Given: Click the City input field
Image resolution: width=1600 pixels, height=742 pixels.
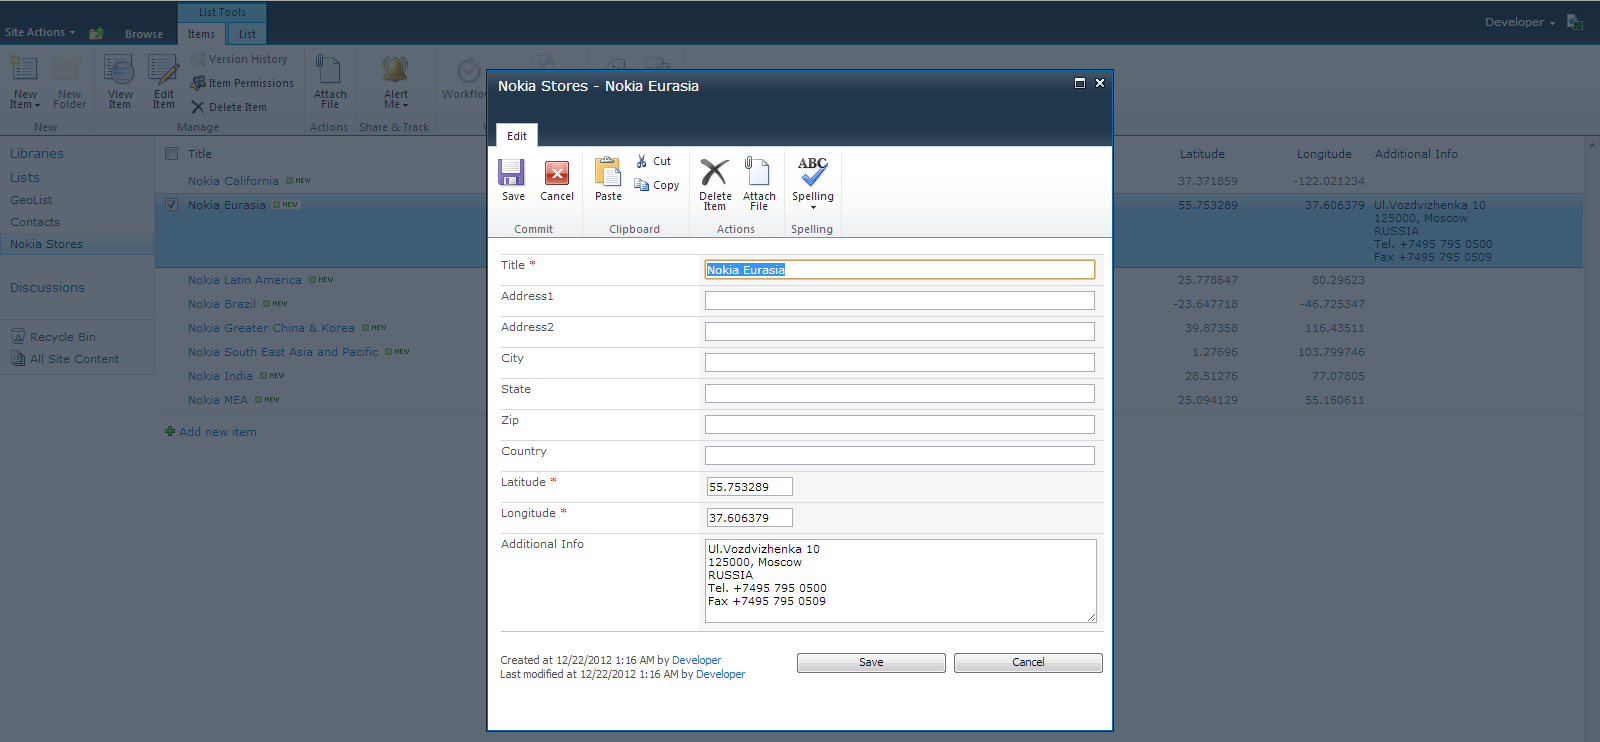Looking at the screenshot, I should (900, 363).
